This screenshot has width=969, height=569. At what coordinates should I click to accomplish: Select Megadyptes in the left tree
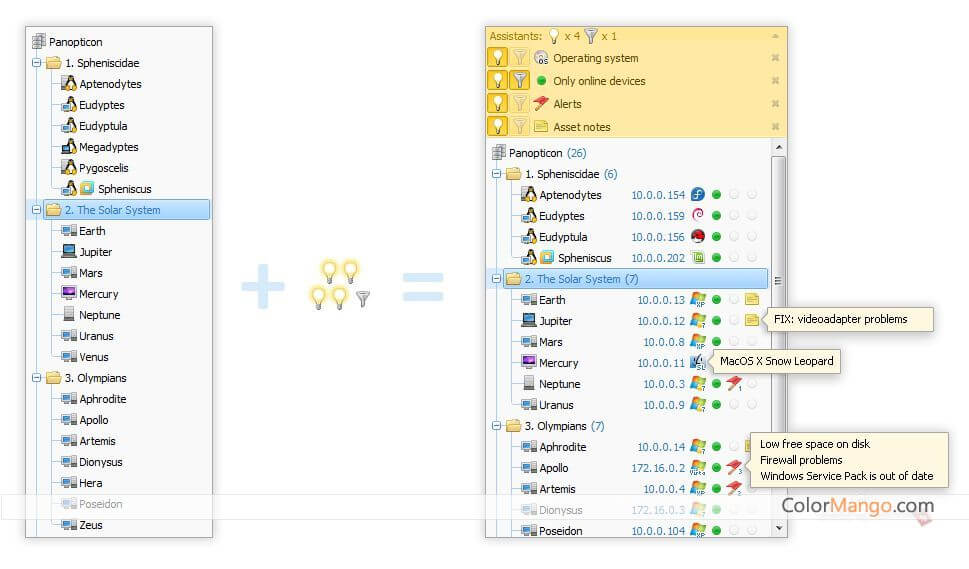coord(108,147)
